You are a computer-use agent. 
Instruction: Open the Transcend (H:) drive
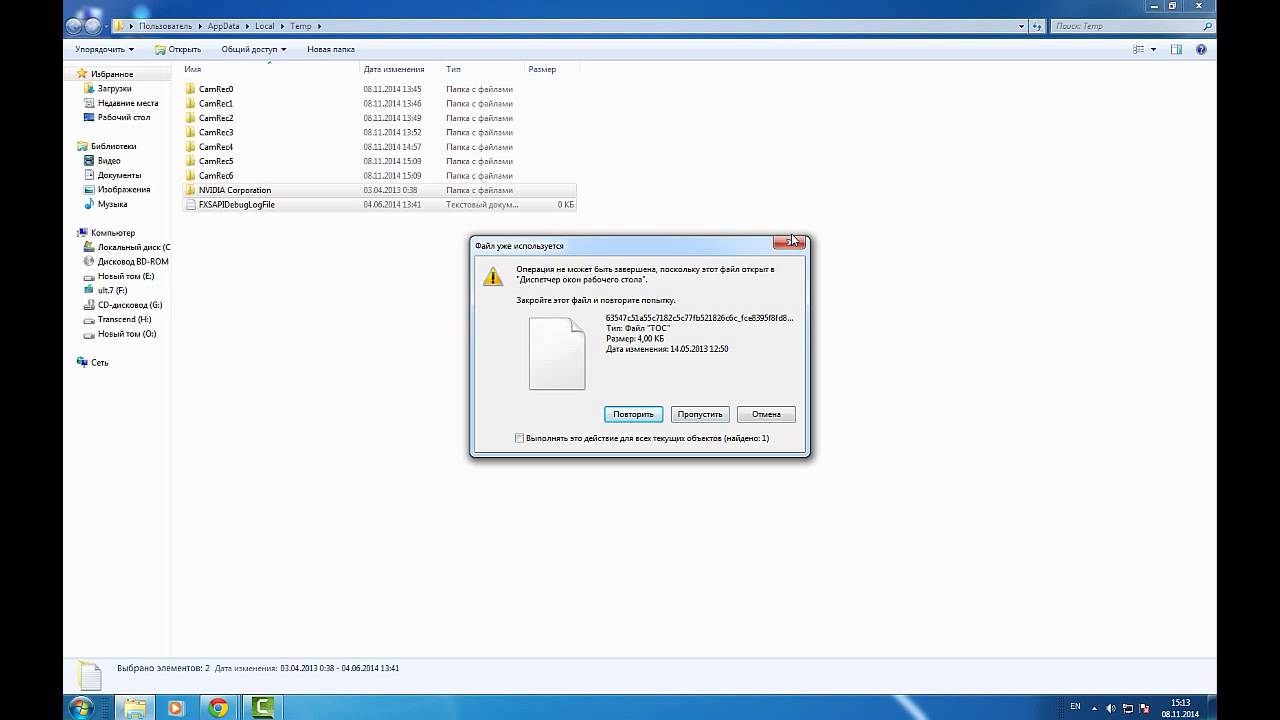pyautogui.click(x=124, y=320)
